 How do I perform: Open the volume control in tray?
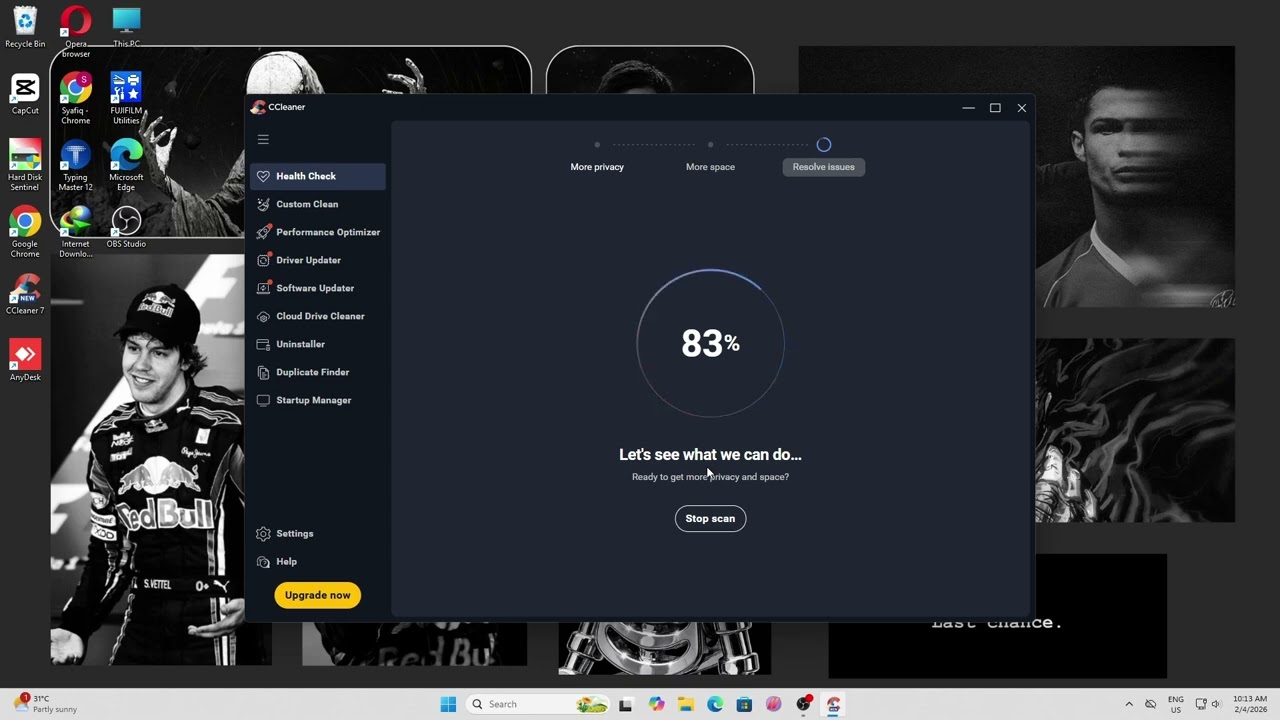1217,704
